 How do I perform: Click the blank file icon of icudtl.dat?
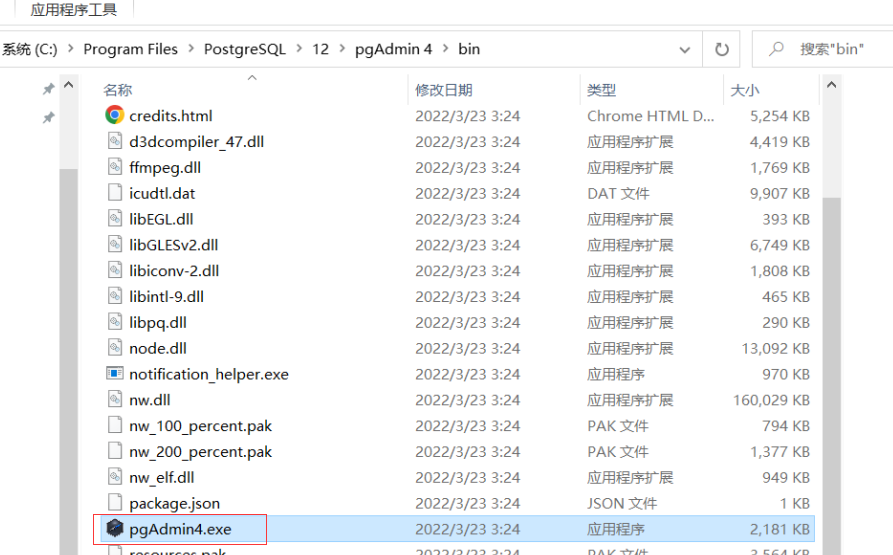114,193
